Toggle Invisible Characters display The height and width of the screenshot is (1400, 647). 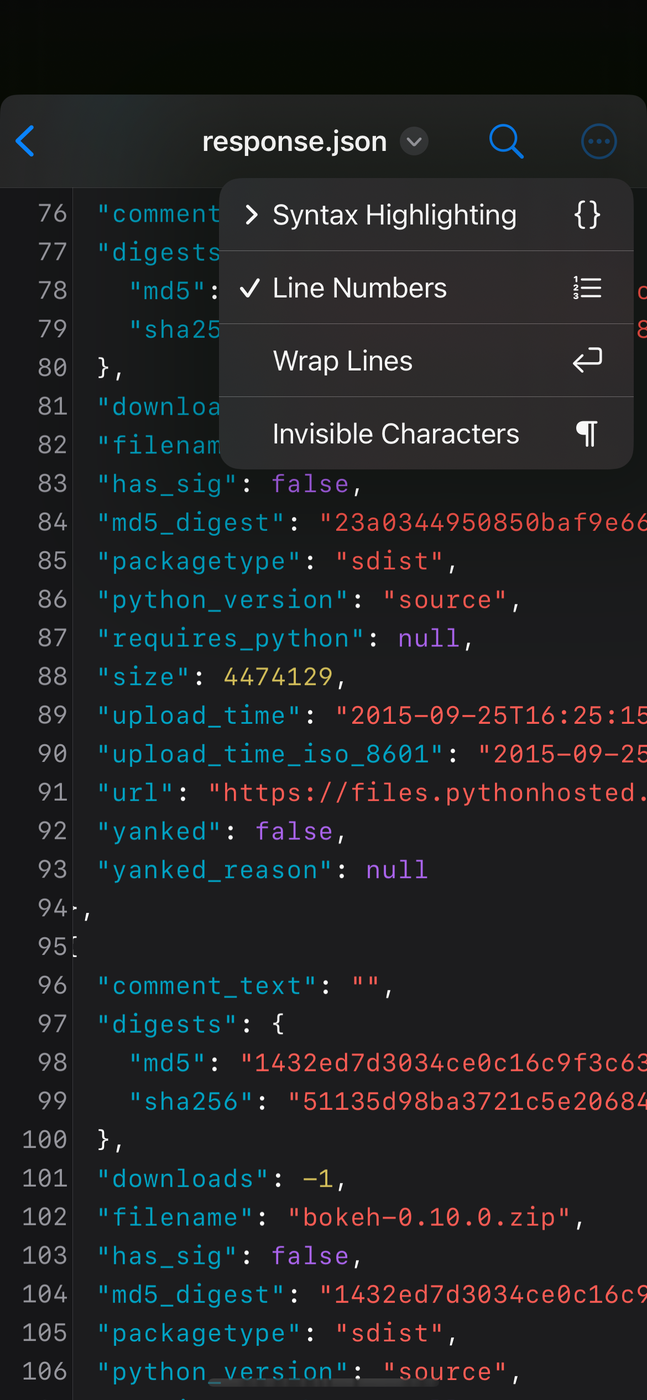pos(396,434)
